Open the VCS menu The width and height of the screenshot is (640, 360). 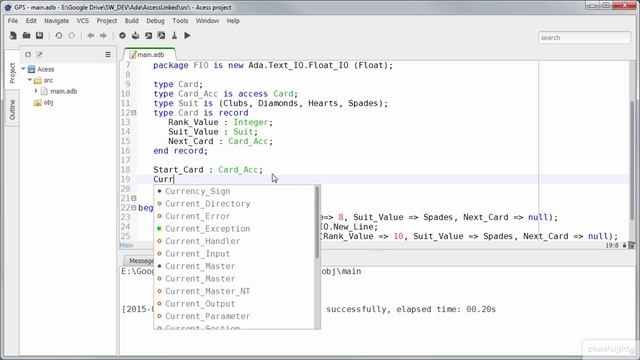pos(82,21)
